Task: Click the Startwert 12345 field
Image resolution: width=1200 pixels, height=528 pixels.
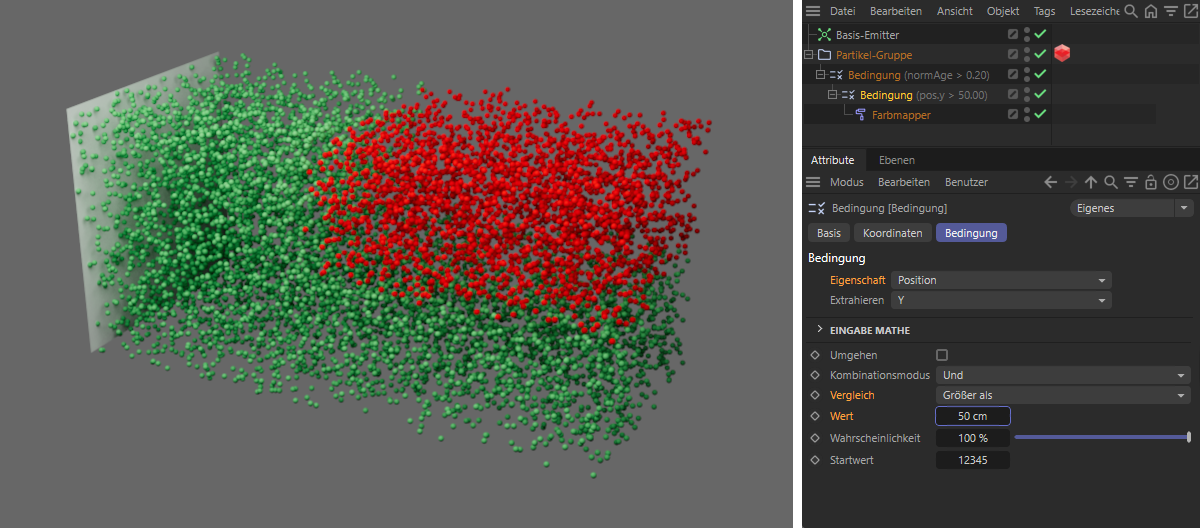Action: (x=973, y=460)
